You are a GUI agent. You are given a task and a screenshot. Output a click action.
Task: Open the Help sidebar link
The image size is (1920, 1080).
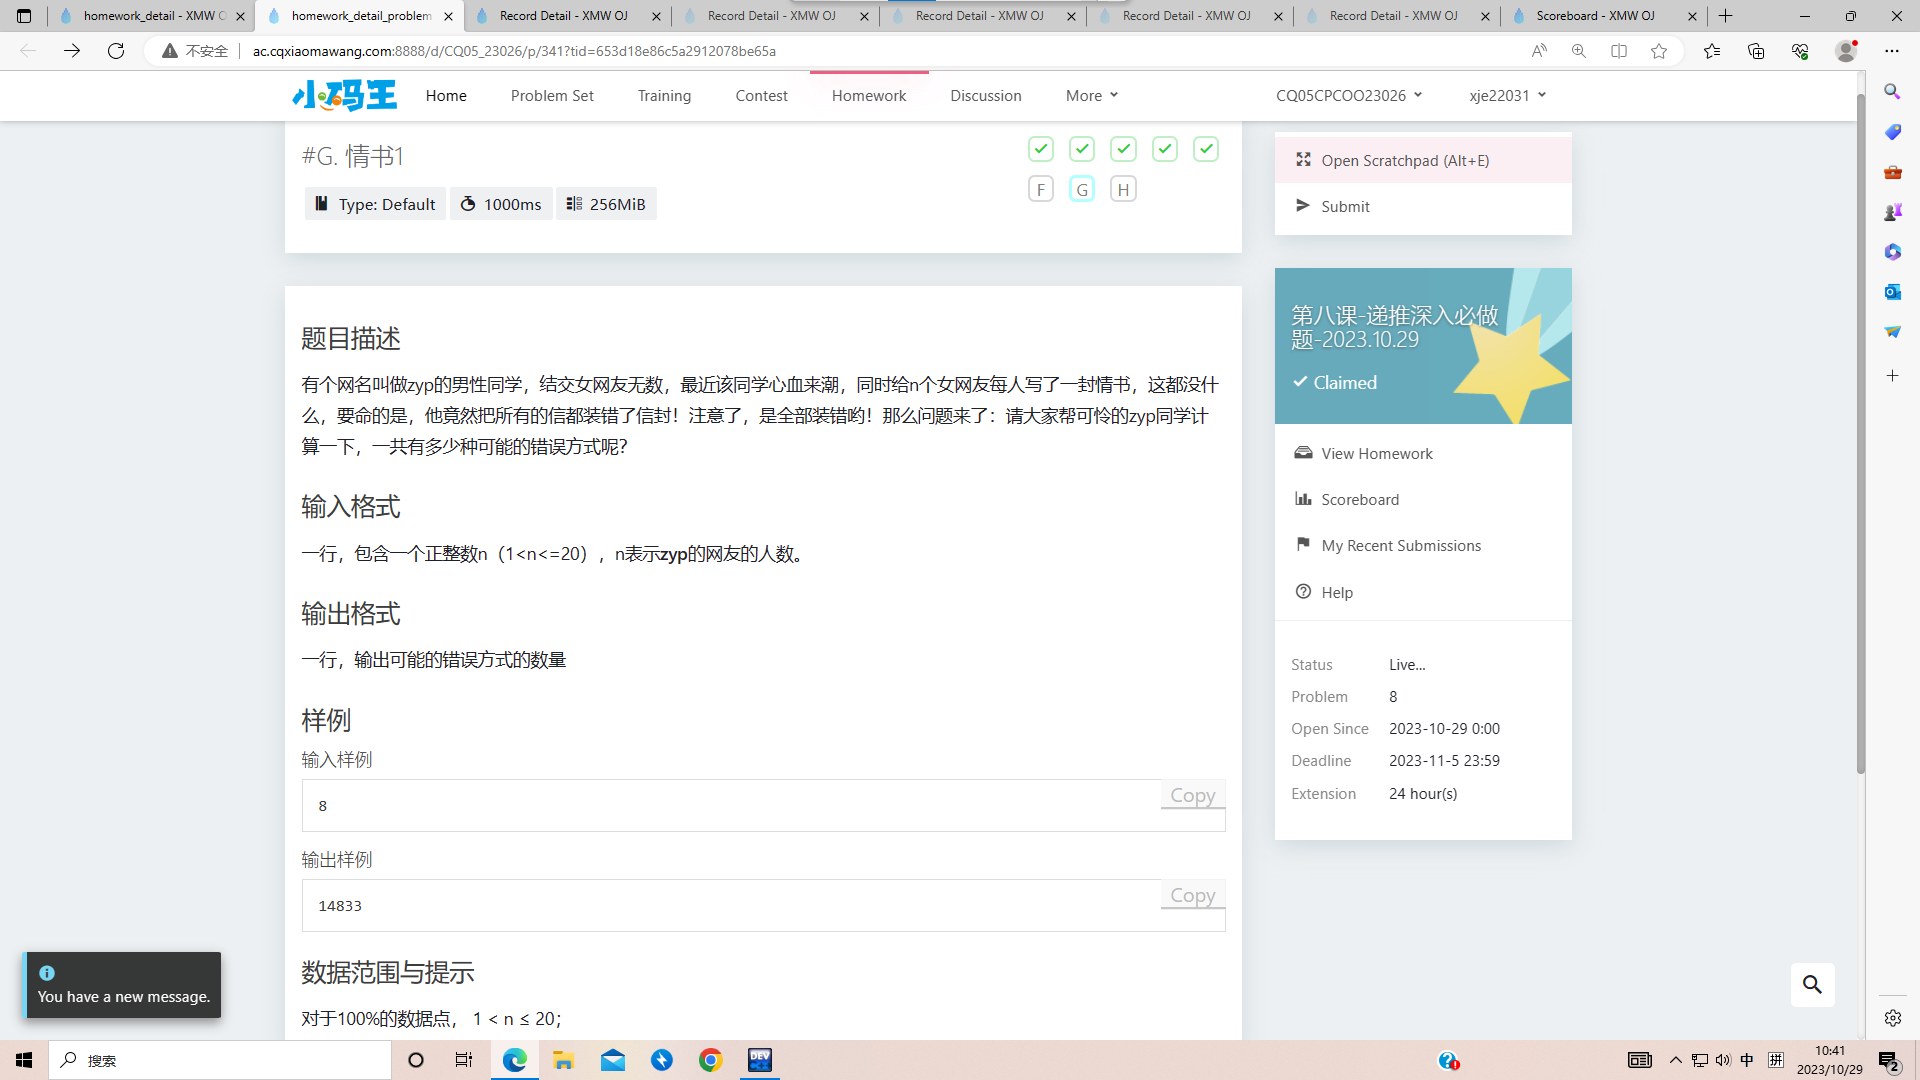coord(1423,592)
